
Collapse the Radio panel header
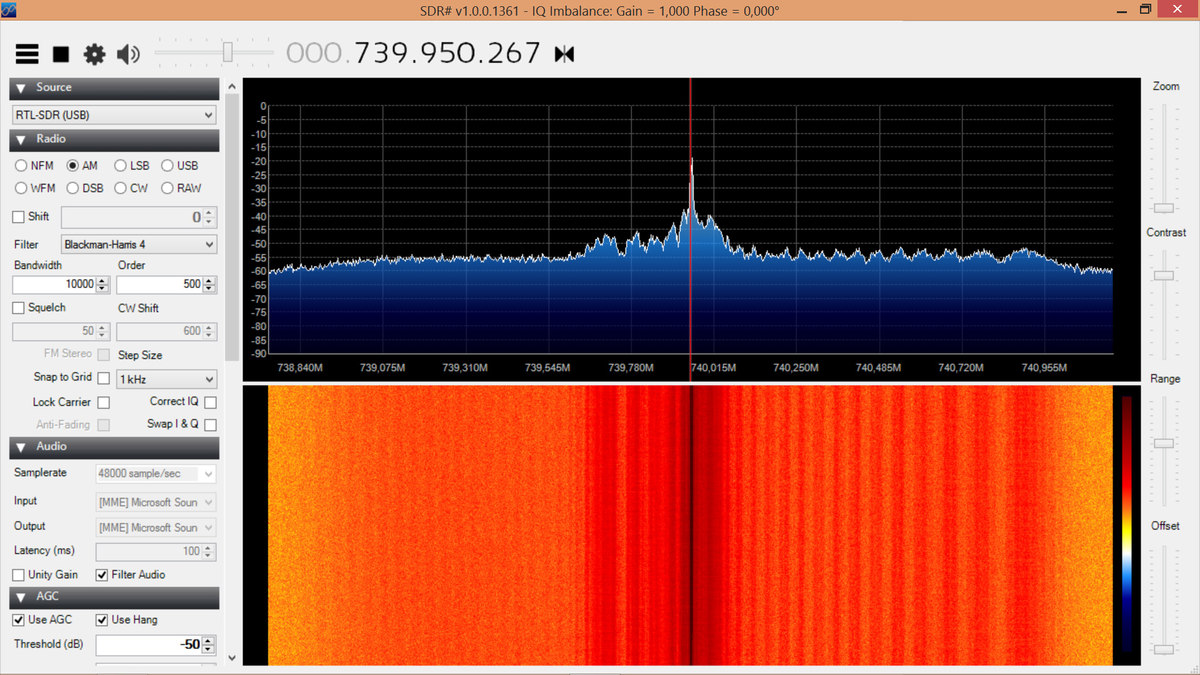coord(114,139)
